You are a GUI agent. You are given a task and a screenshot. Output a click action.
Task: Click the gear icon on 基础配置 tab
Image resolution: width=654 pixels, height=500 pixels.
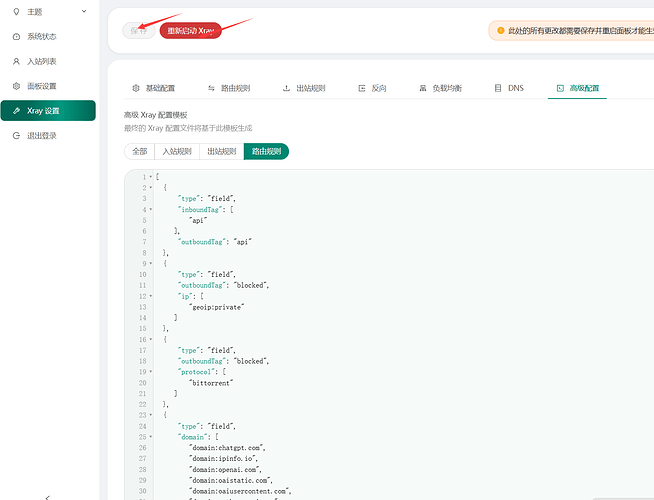(x=136, y=88)
